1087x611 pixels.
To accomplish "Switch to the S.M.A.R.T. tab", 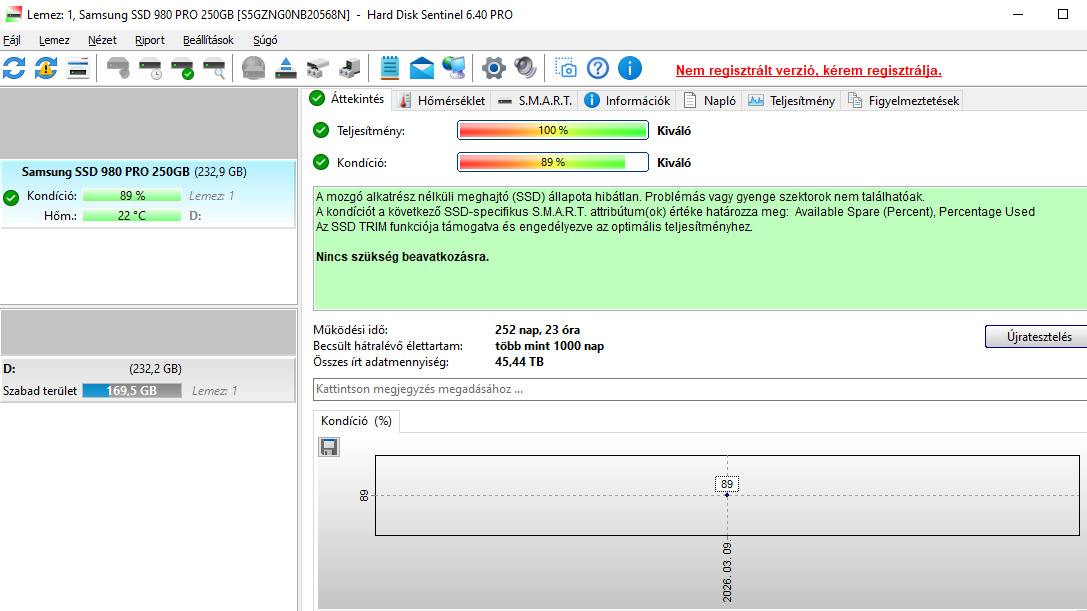I will (534, 101).
